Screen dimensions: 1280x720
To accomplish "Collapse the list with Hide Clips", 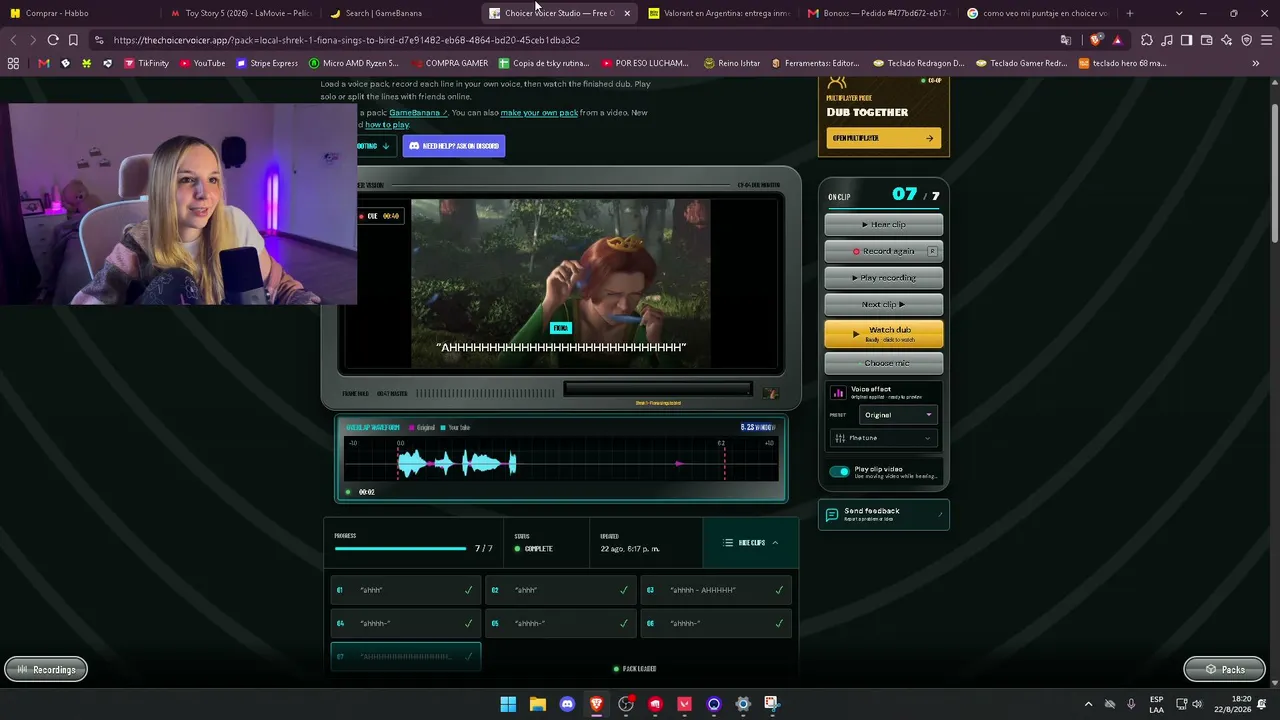I will click(x=750, y=543).
